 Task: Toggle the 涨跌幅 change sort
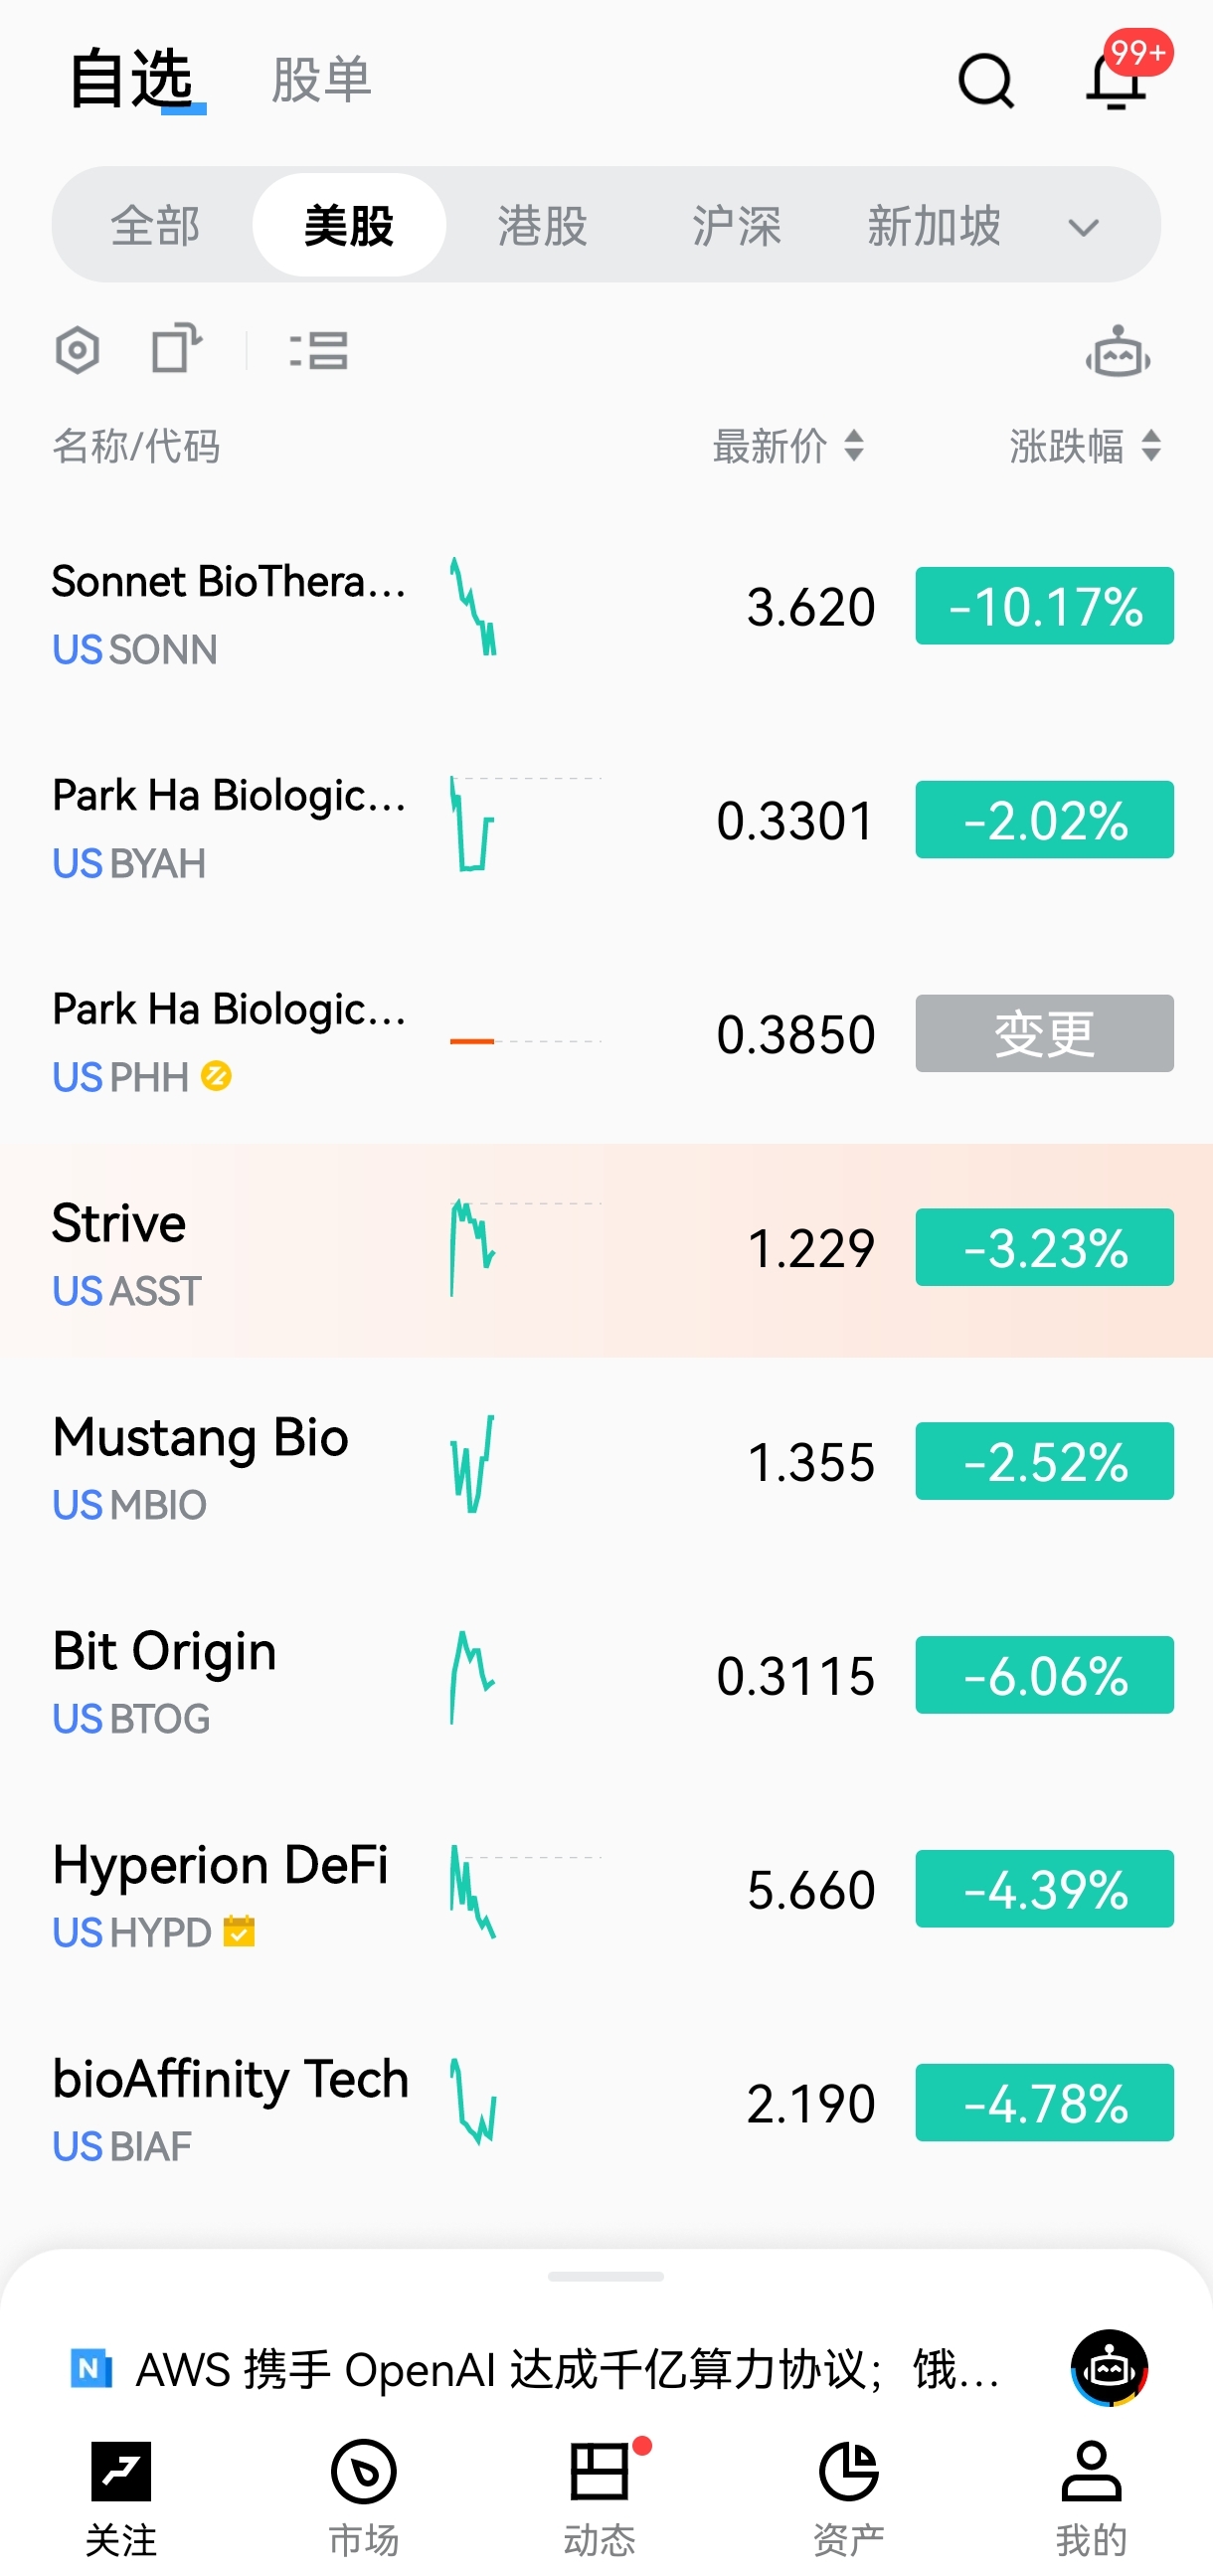pos(1085,446)
